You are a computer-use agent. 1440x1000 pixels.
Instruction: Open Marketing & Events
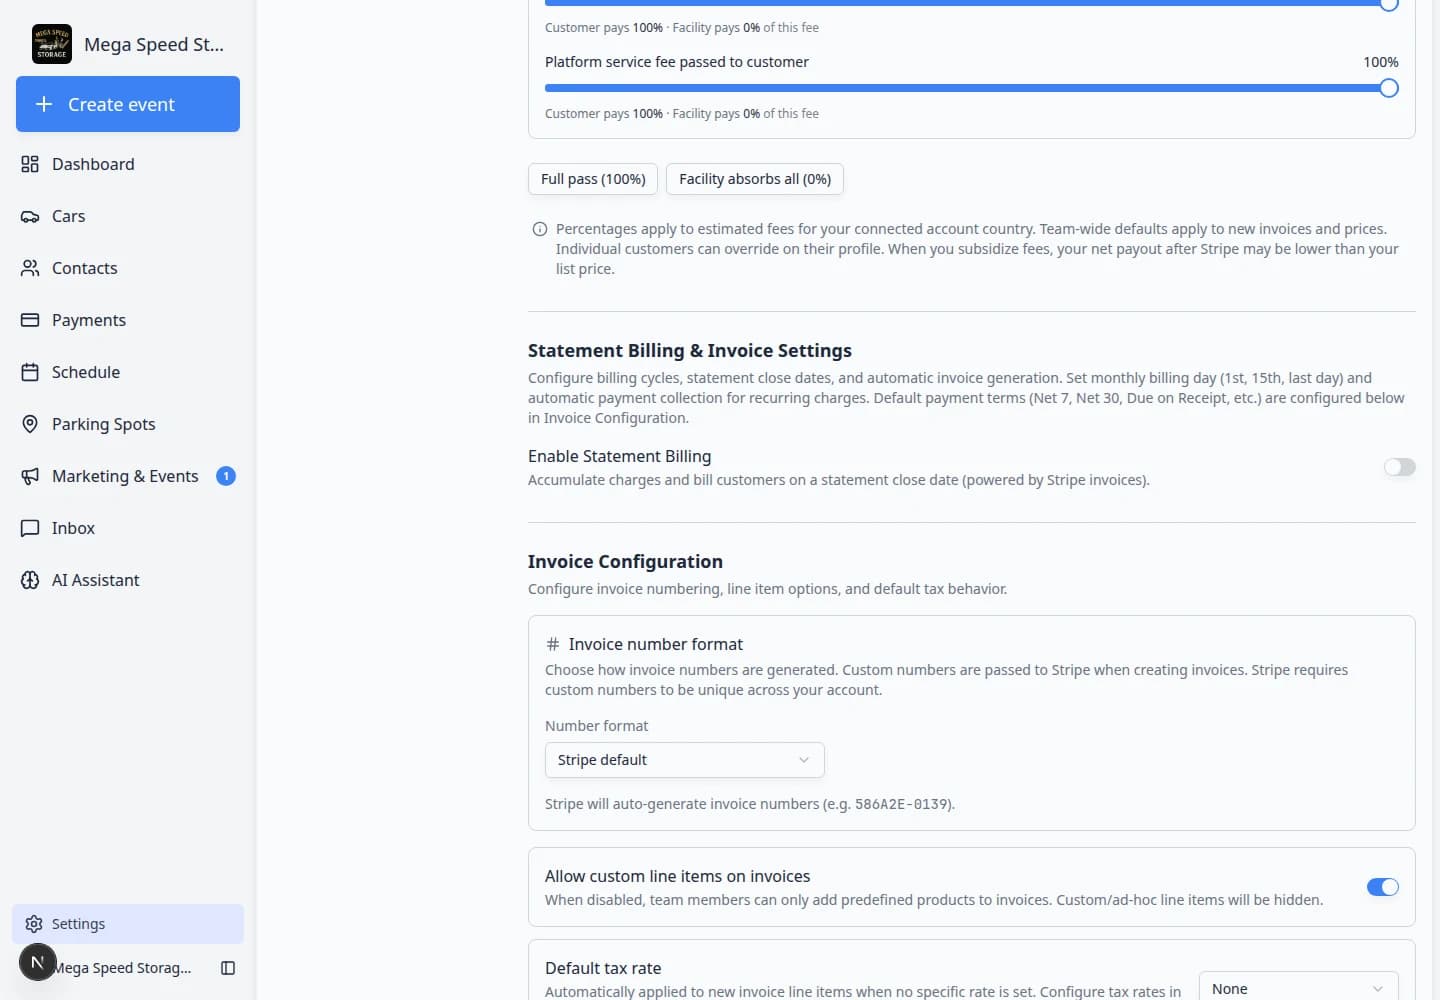click(x=128, y=476)
